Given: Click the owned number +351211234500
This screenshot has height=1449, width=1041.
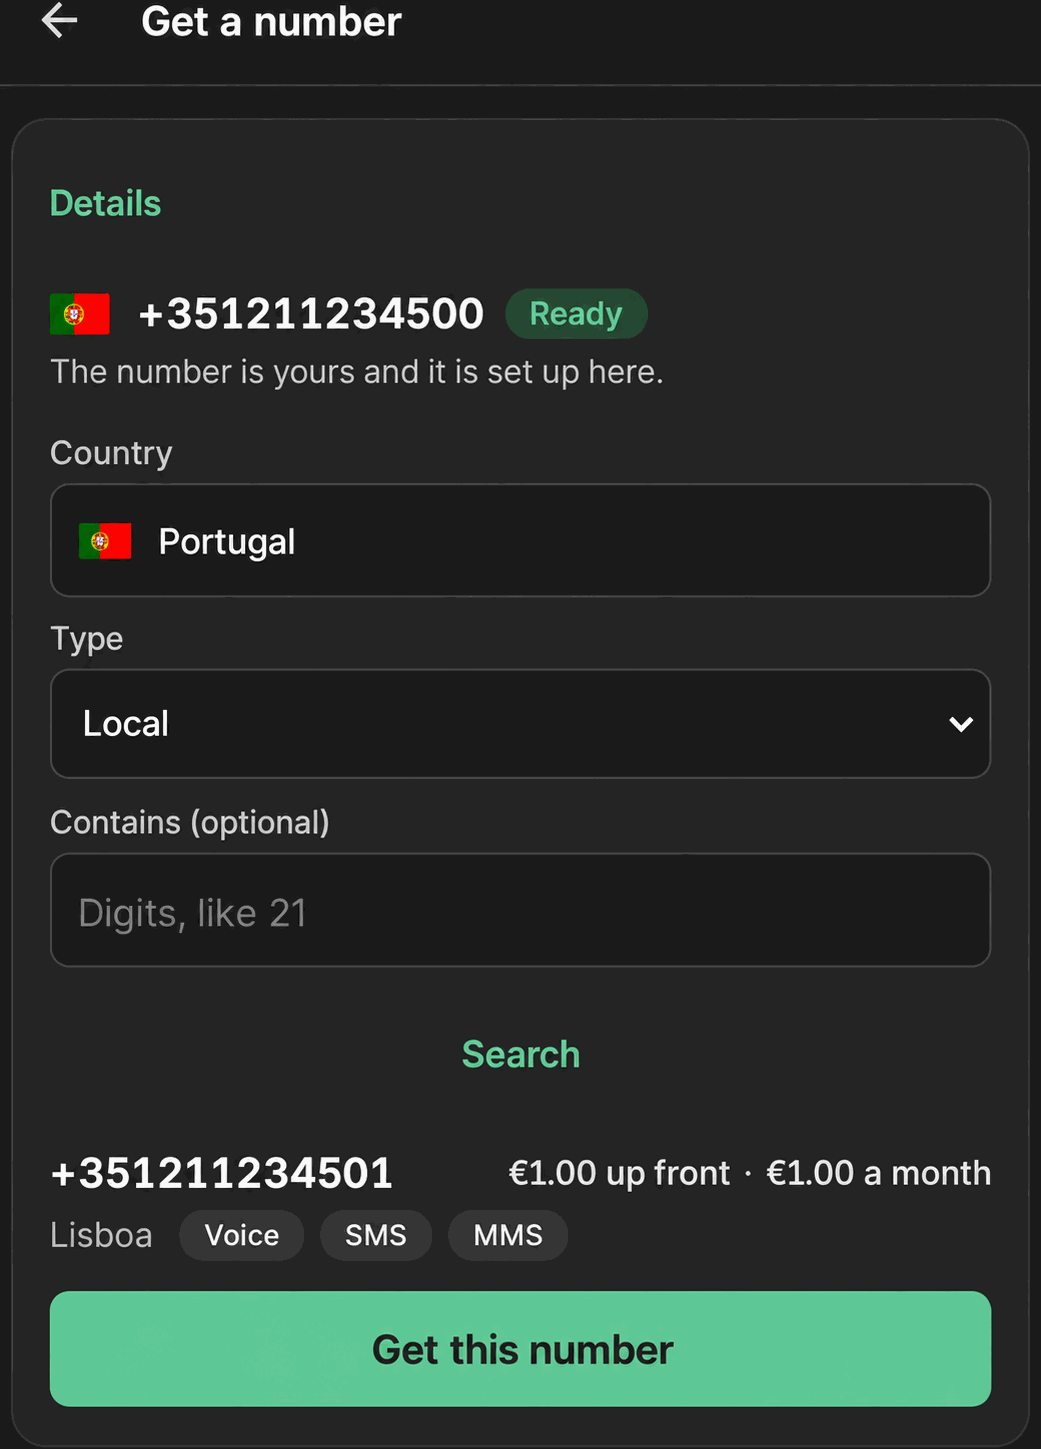Looking at the screenshot, I should (x=311, y=314).
